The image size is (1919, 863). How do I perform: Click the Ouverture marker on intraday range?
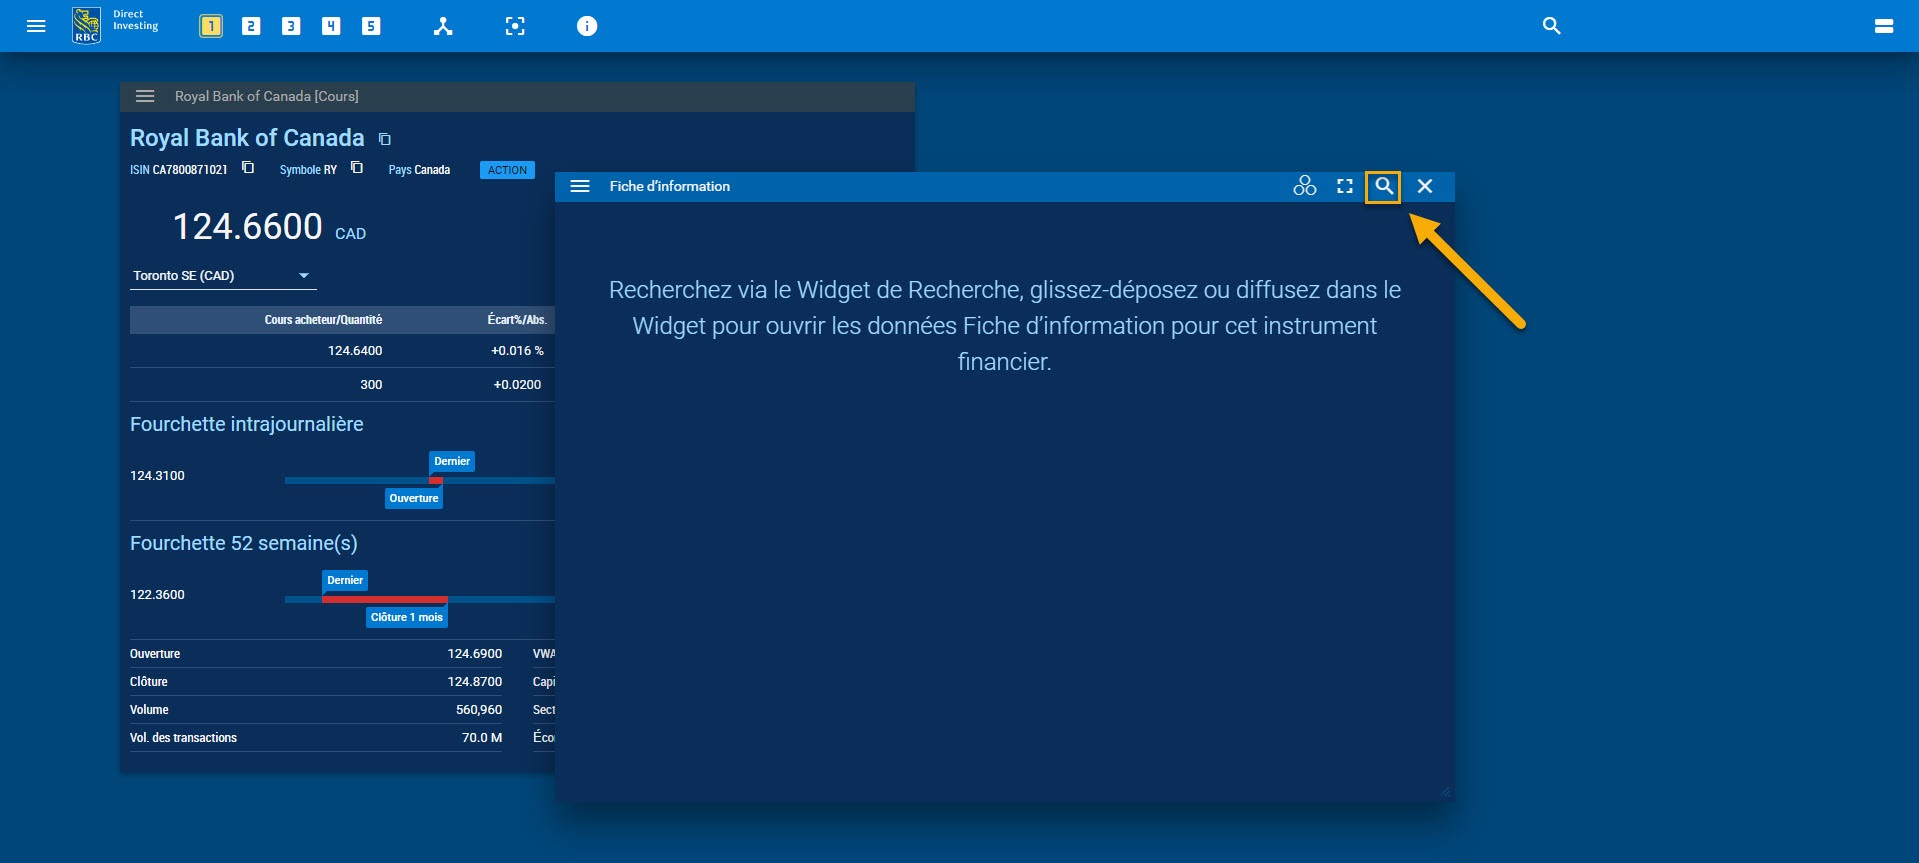(414, 498)
